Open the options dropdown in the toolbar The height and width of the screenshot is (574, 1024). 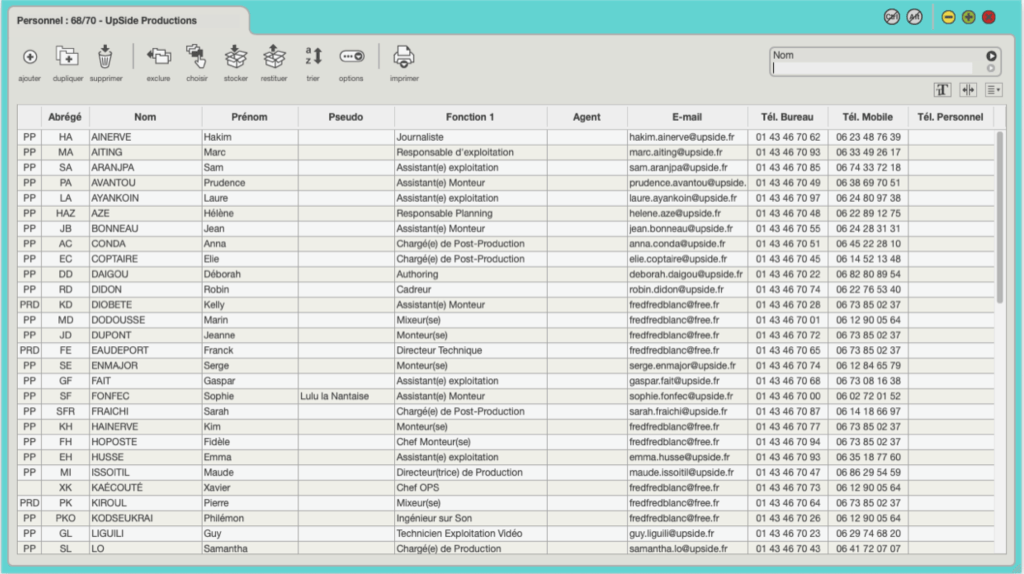pyautogui.click(x=351, y=57)
